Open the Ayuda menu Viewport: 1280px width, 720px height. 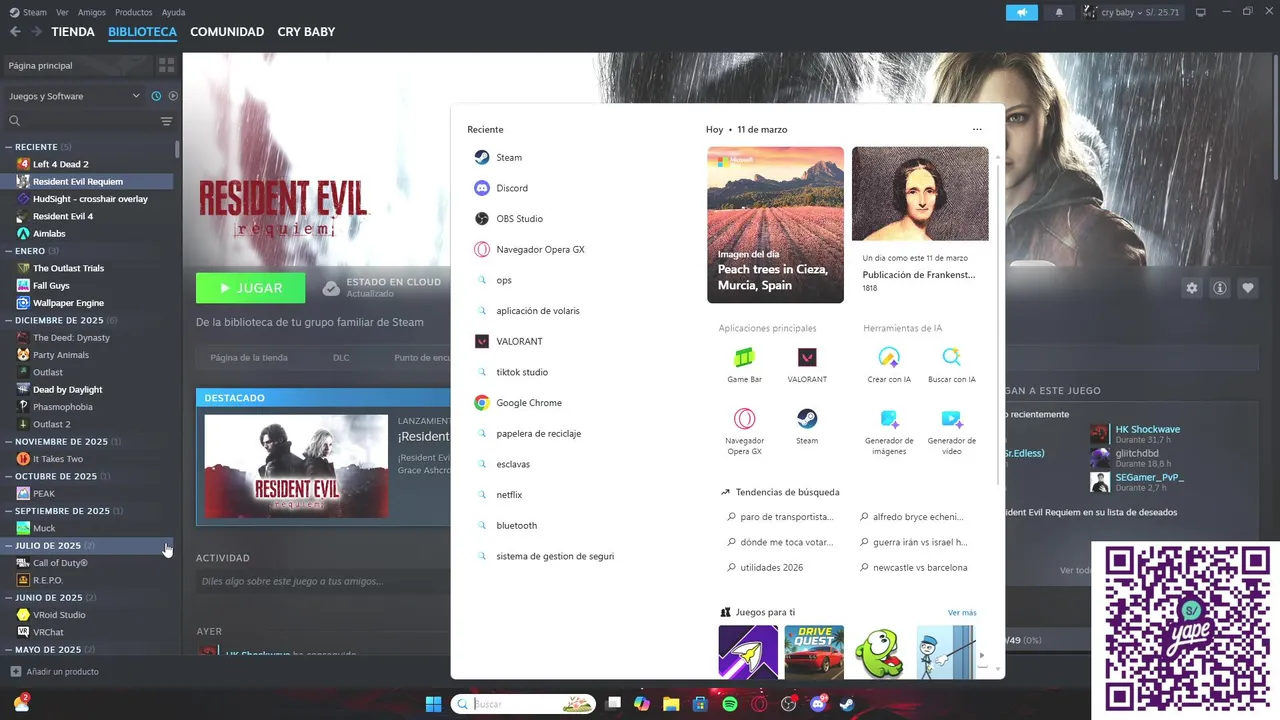coord(173,12)
